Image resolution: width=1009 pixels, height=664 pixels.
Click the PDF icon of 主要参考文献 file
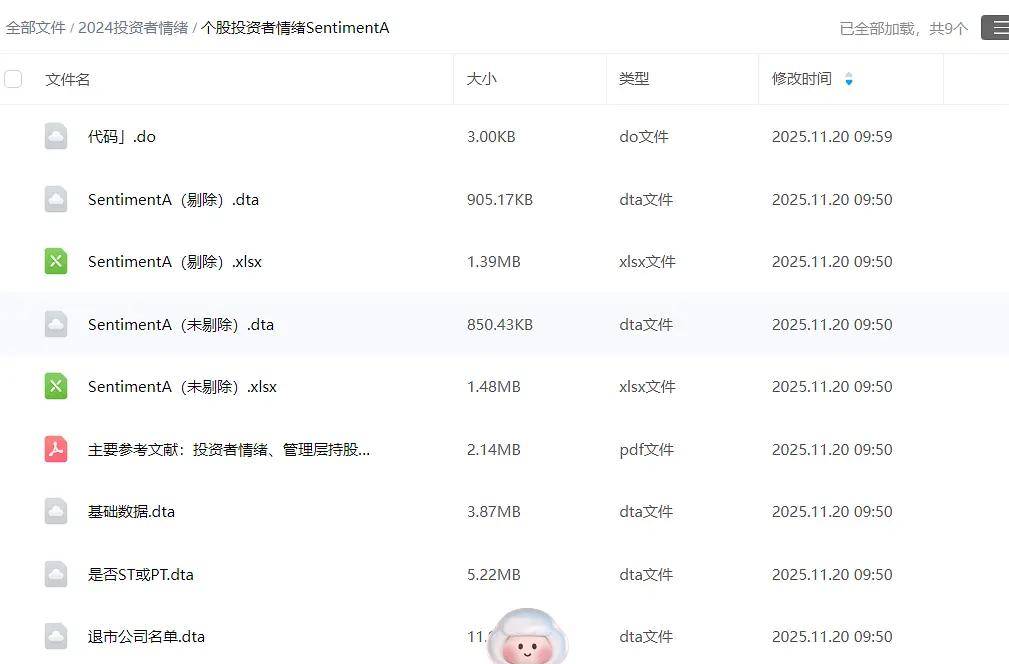(56, 449)
